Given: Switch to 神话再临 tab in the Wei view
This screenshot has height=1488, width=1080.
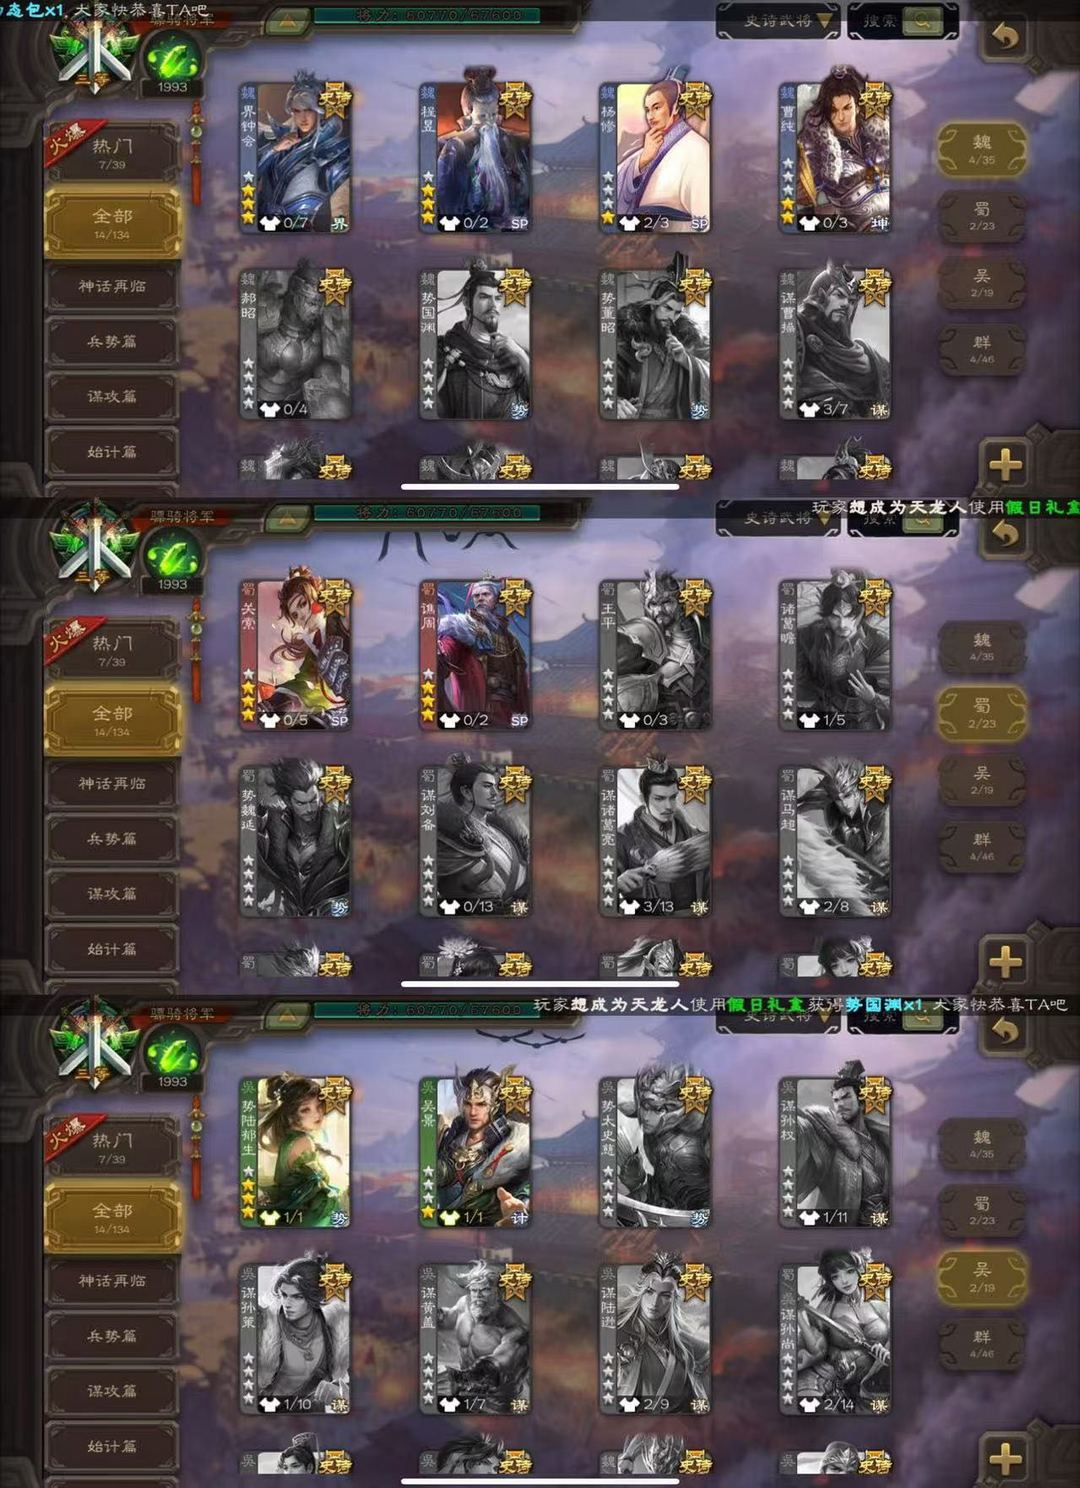Looking at the screenshot, I should click(112, 287).
